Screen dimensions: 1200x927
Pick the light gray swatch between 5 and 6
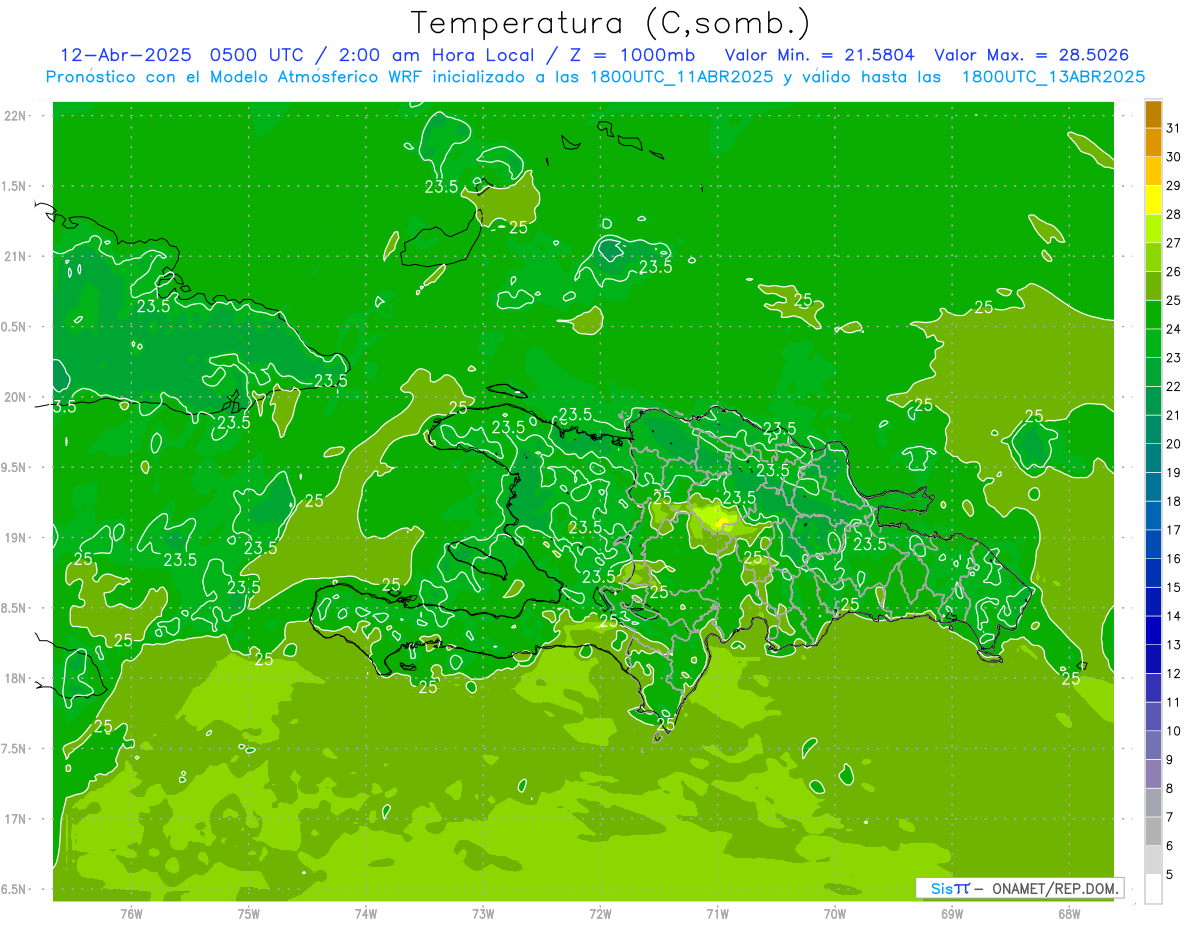point(1153,860)
